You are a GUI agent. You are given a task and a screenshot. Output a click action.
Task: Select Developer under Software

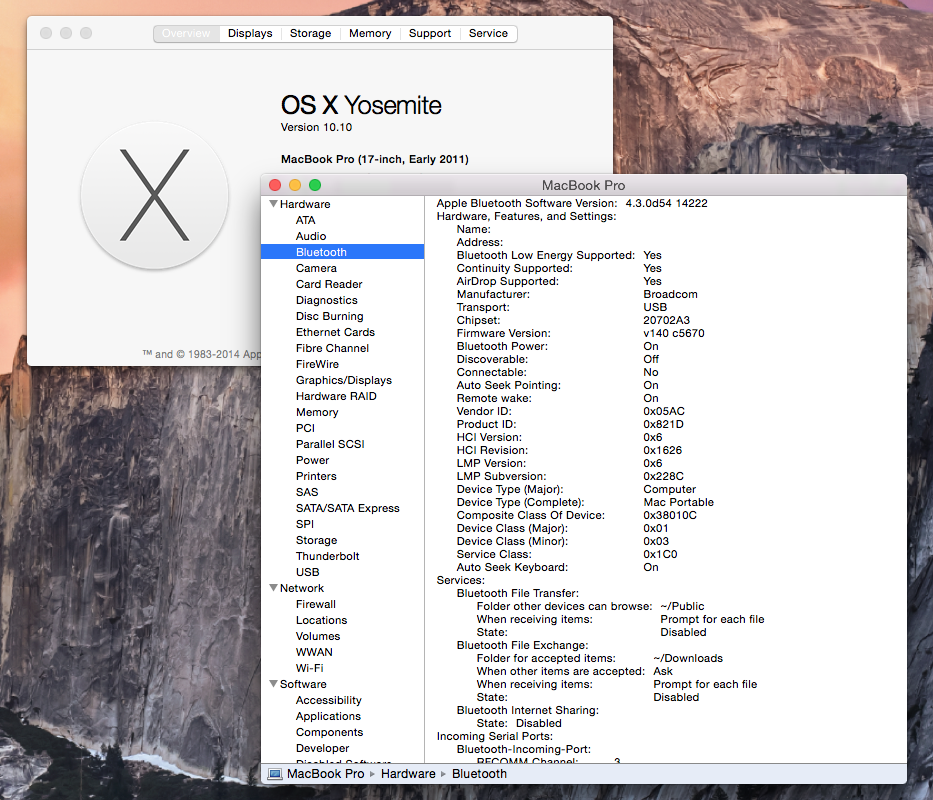323,748
